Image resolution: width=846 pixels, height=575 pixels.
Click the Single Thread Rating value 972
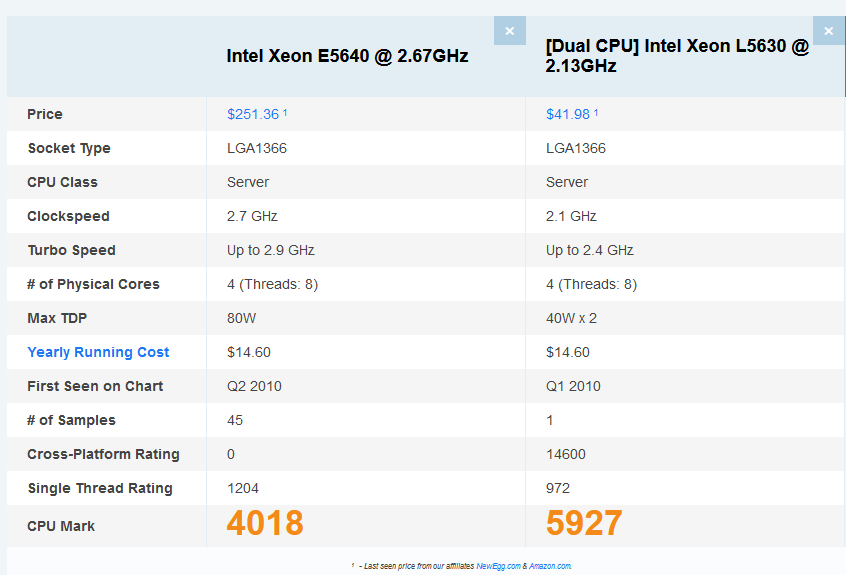click(x=558, y=488)
